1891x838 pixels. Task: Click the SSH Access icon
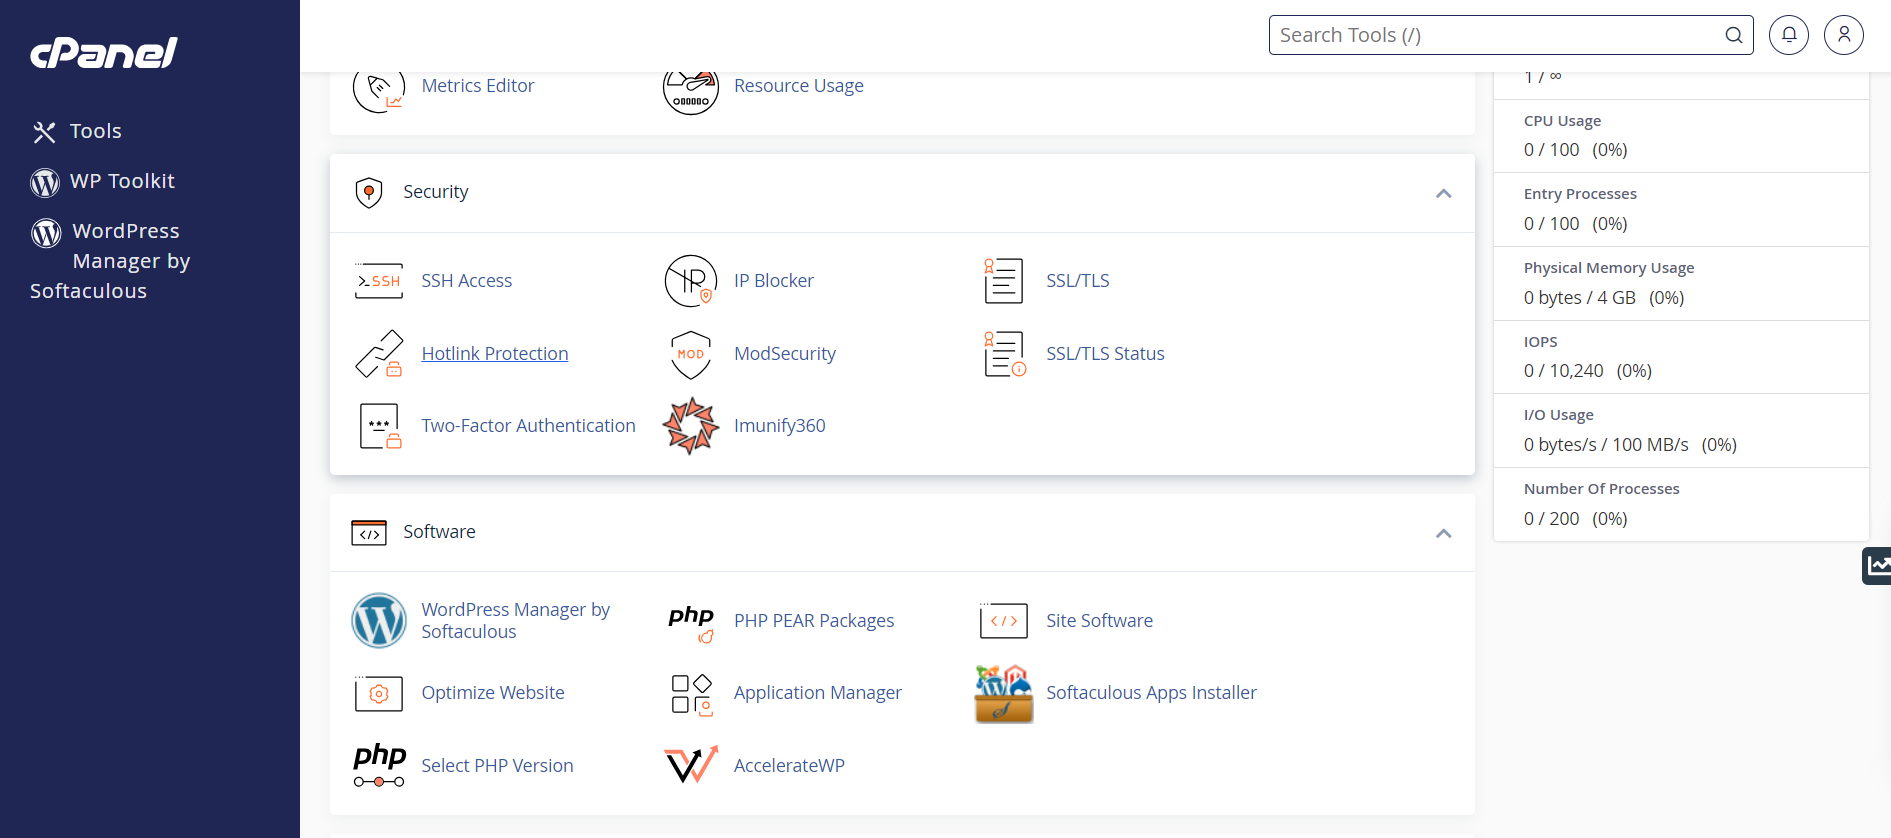tap(379, 281)
